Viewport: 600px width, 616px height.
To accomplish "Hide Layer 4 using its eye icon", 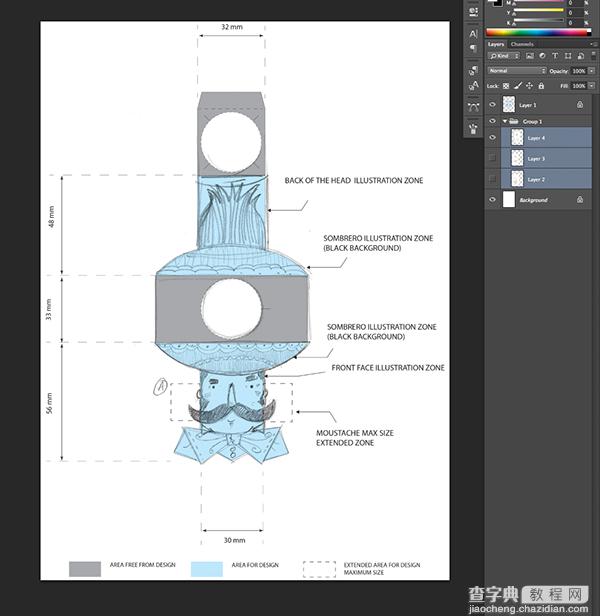I will click(492, 138).
